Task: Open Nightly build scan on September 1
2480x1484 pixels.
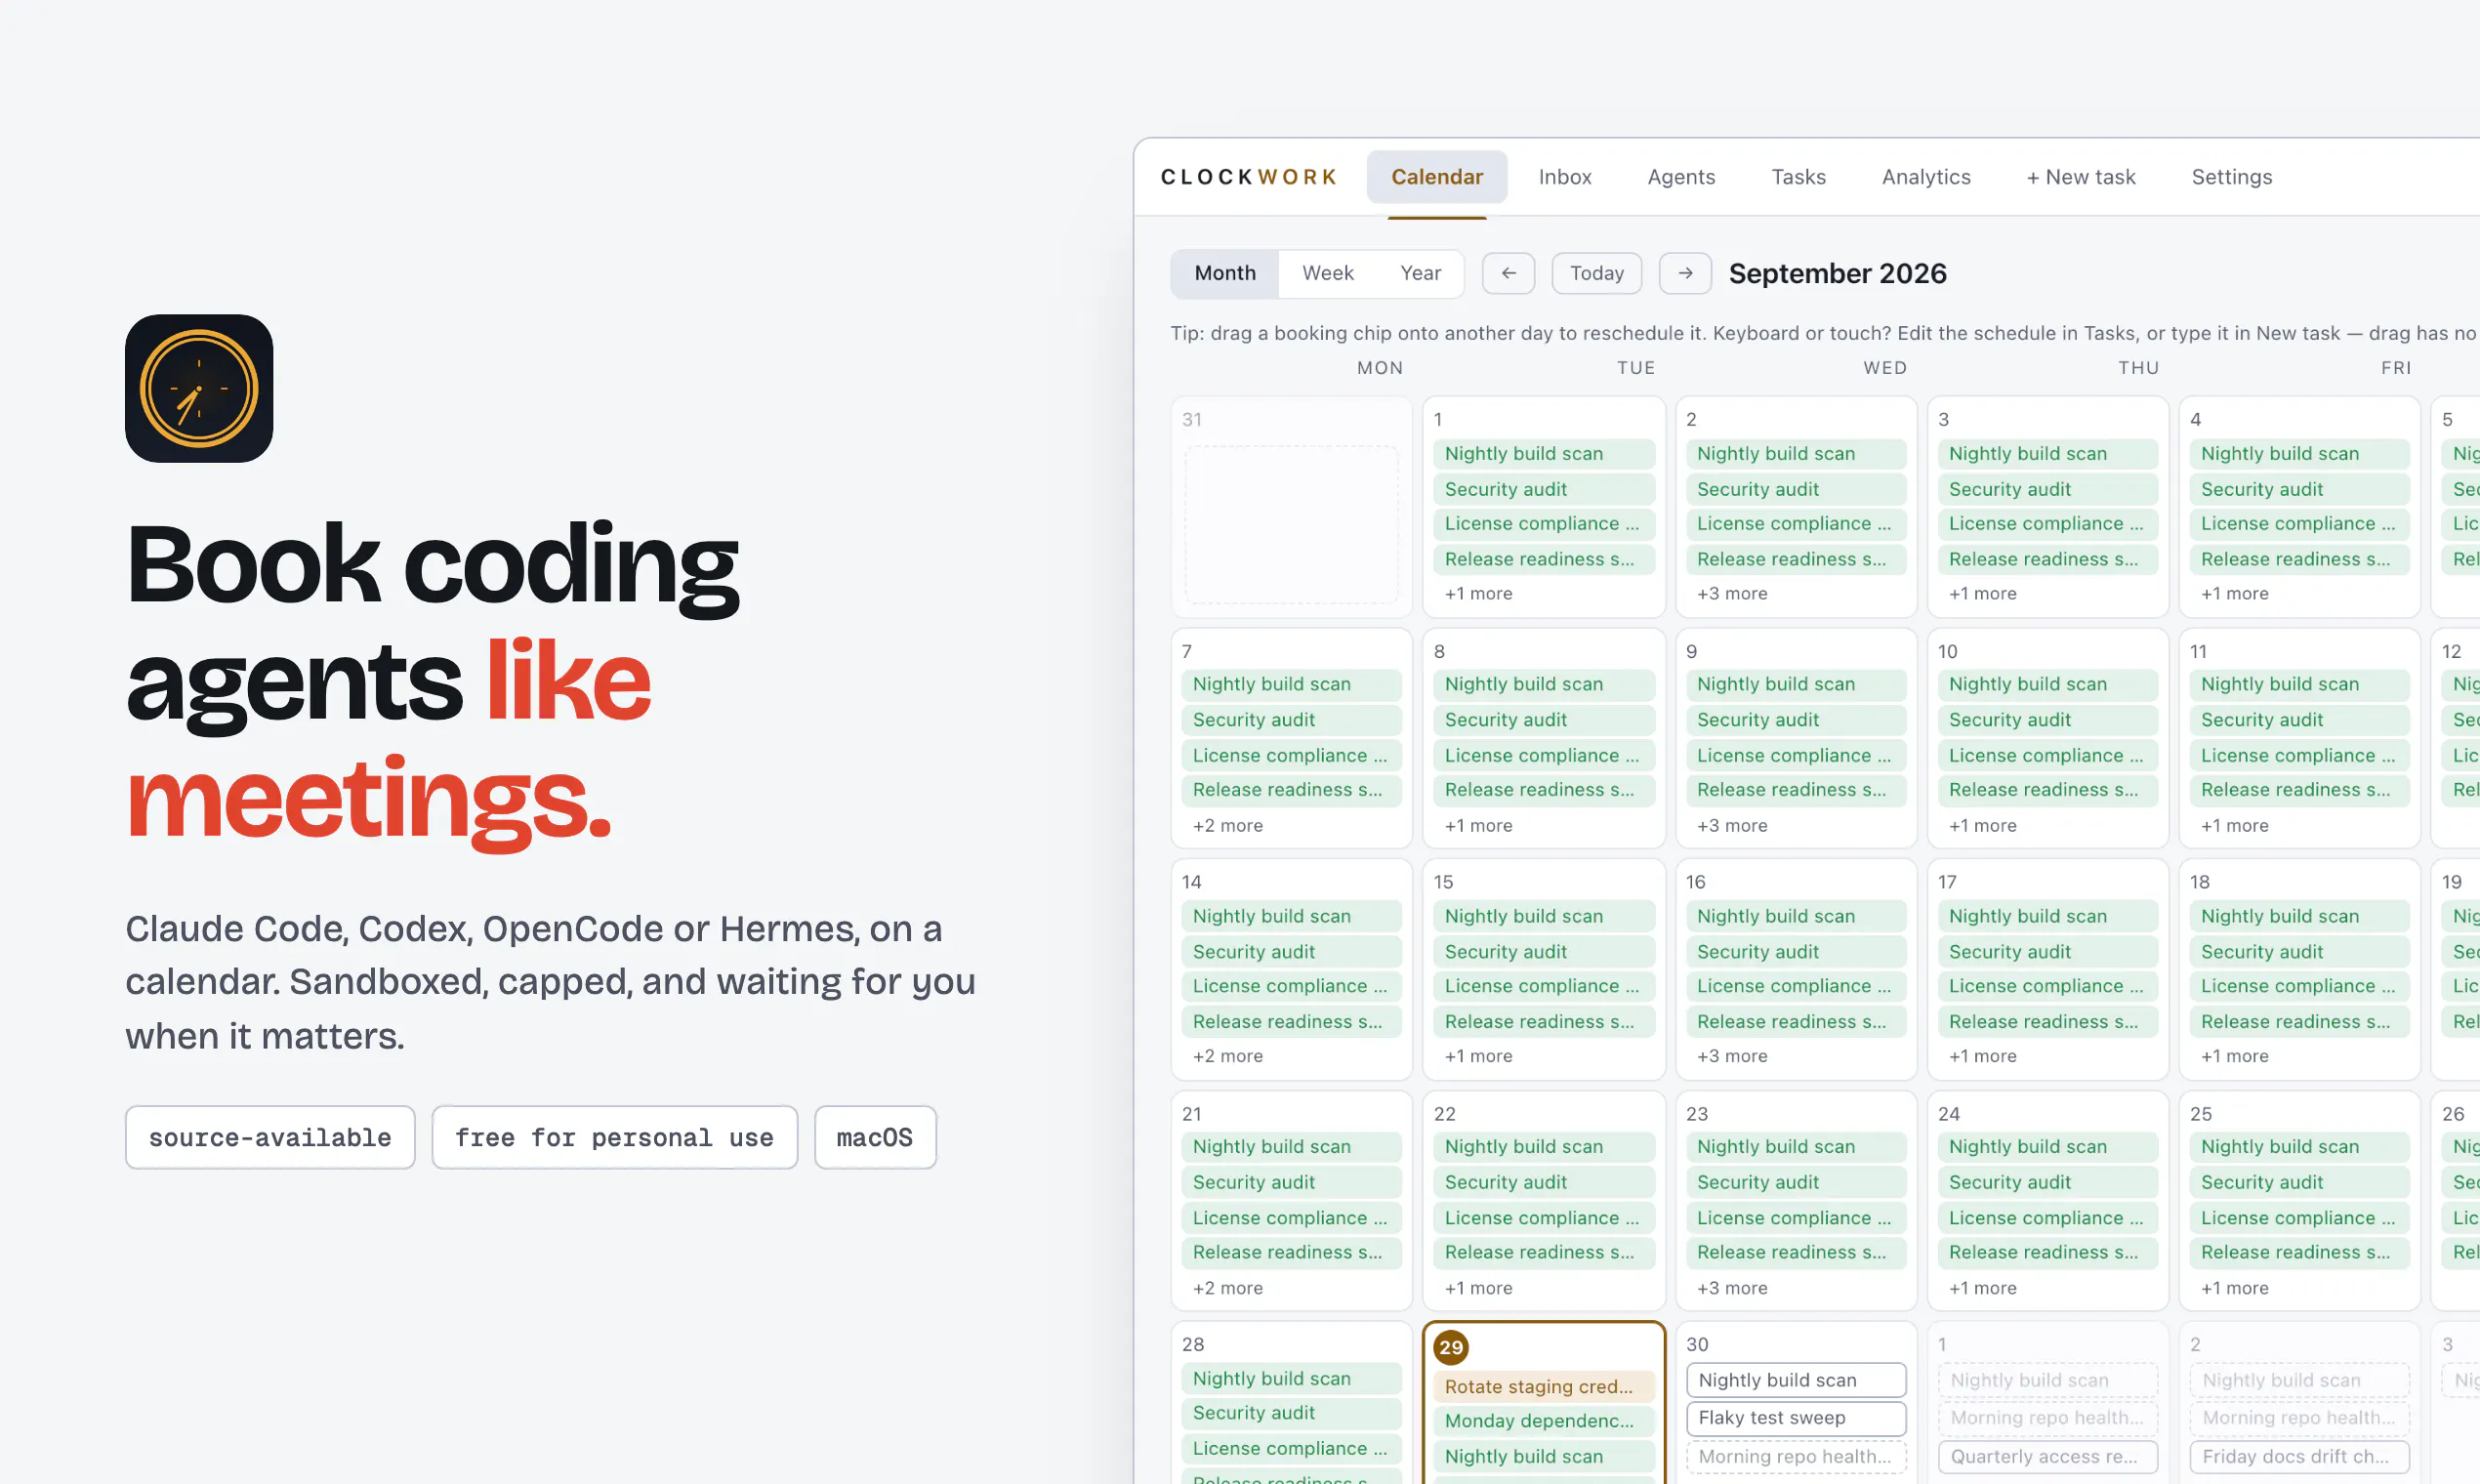Action: point(1544,454)
